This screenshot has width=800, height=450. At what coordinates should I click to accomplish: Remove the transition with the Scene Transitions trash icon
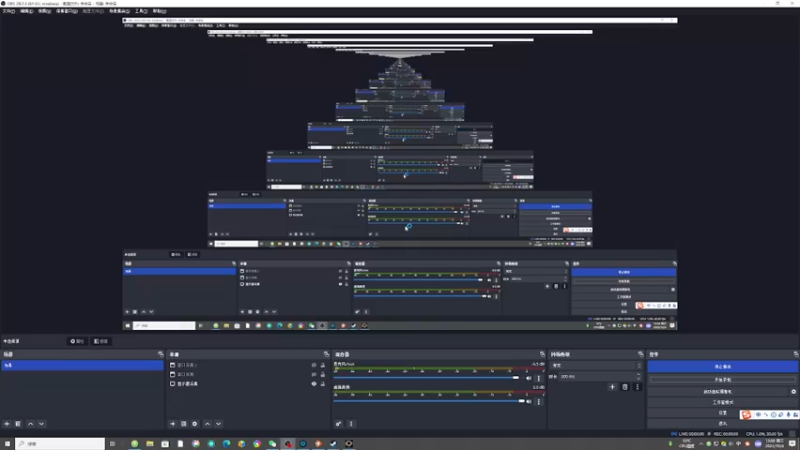625,387
